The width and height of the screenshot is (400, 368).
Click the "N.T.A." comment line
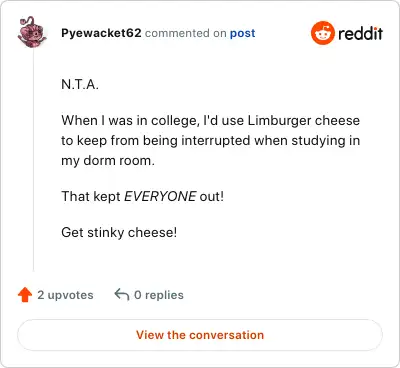coord(80,84)
